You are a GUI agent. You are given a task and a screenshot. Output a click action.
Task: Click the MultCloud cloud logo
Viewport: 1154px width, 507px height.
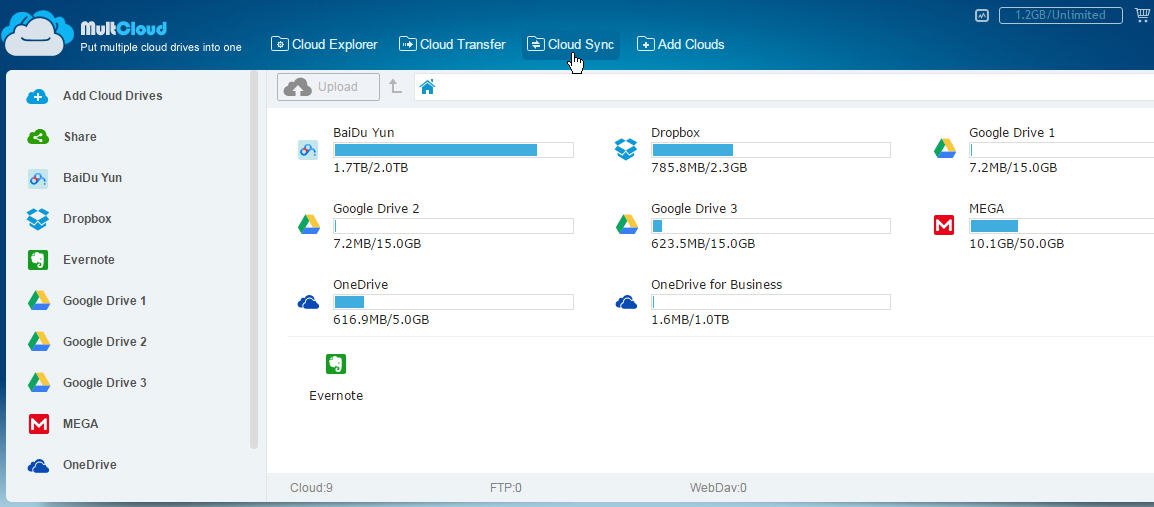(x=37, y=33)
